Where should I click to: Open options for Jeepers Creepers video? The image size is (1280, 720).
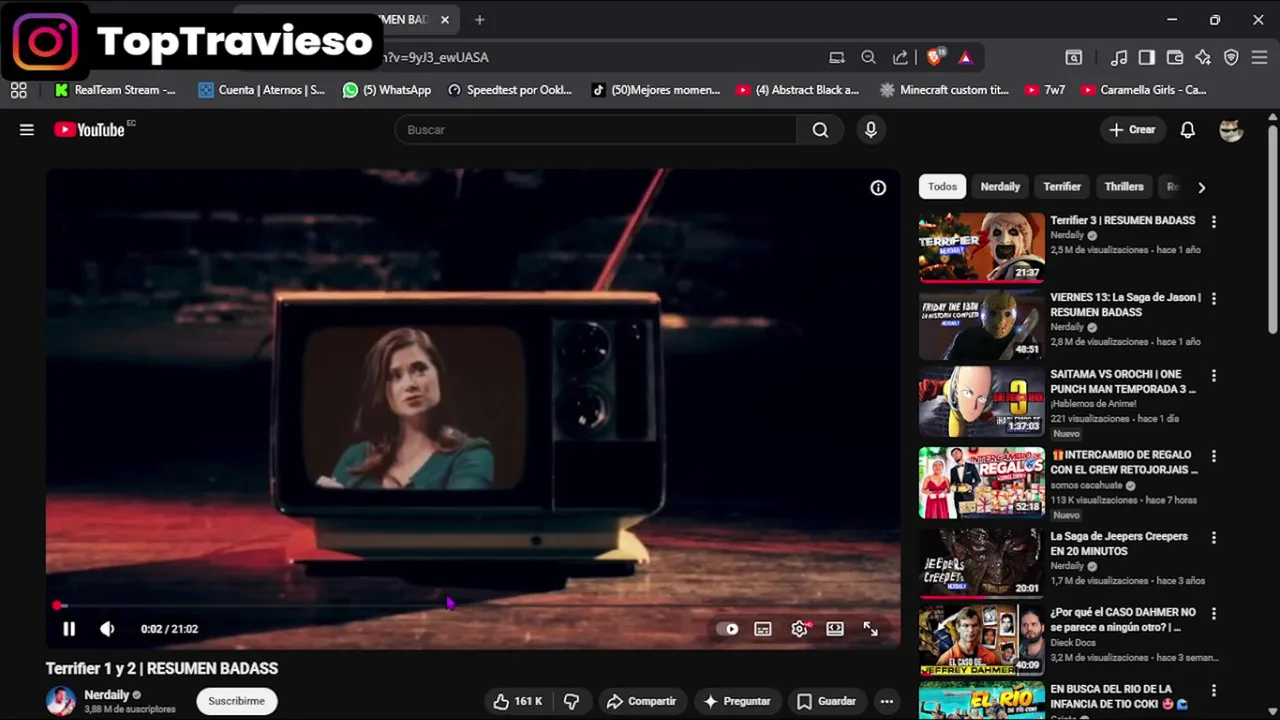click(x=1214, y=538)
